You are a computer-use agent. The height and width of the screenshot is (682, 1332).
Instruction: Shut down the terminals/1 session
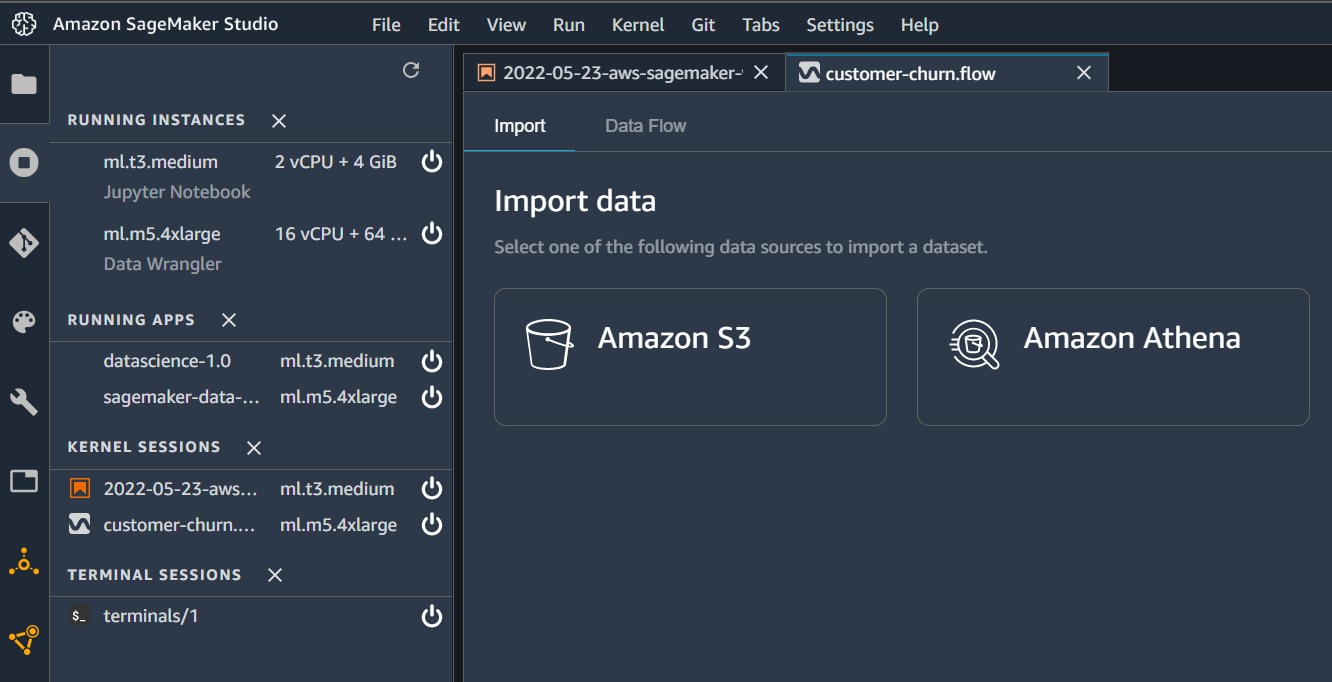coord(432,616)
